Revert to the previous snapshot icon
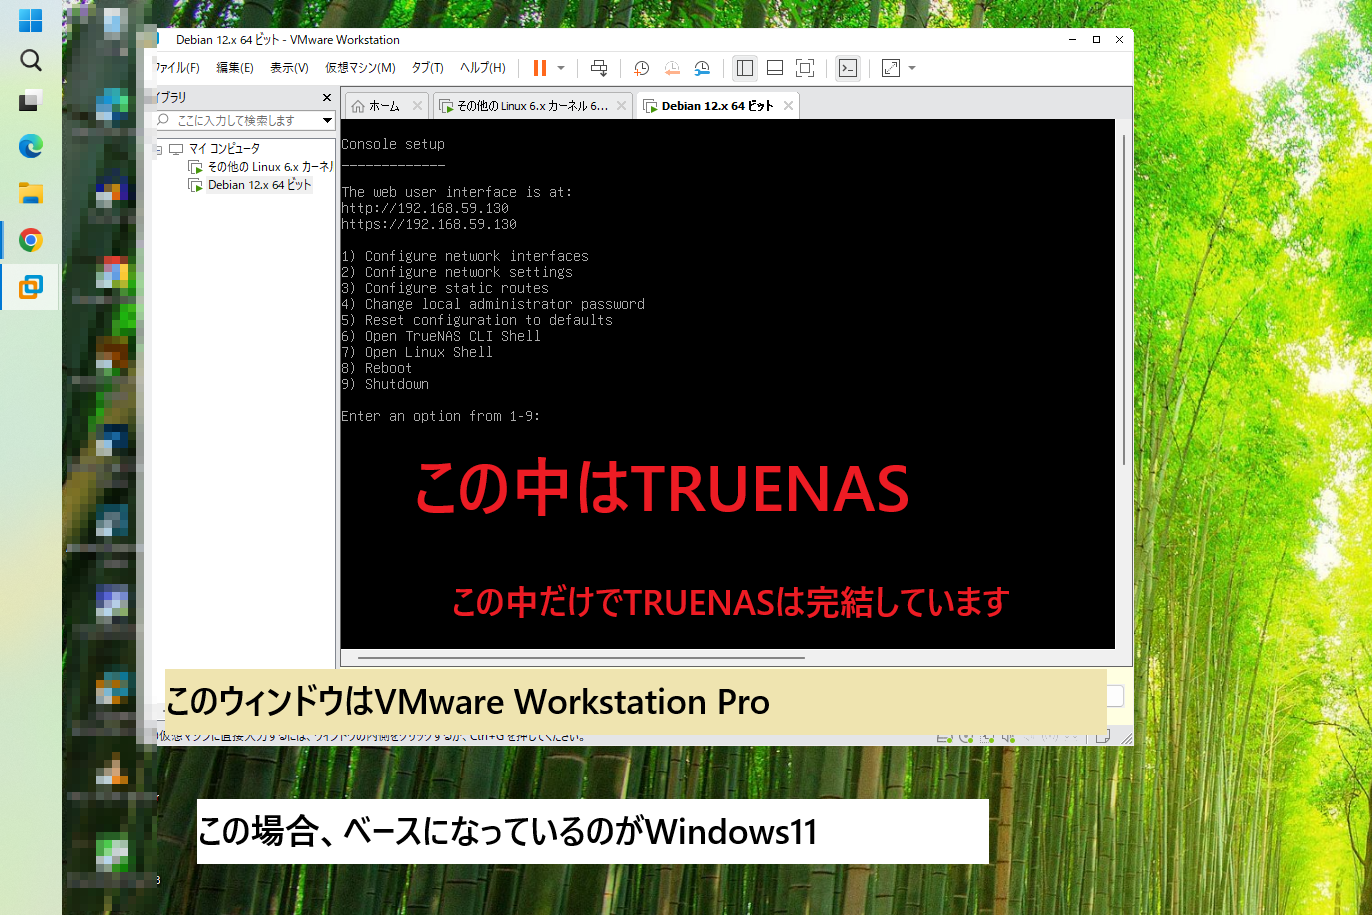The image size is (1372, 915). (x=672, y=68)
